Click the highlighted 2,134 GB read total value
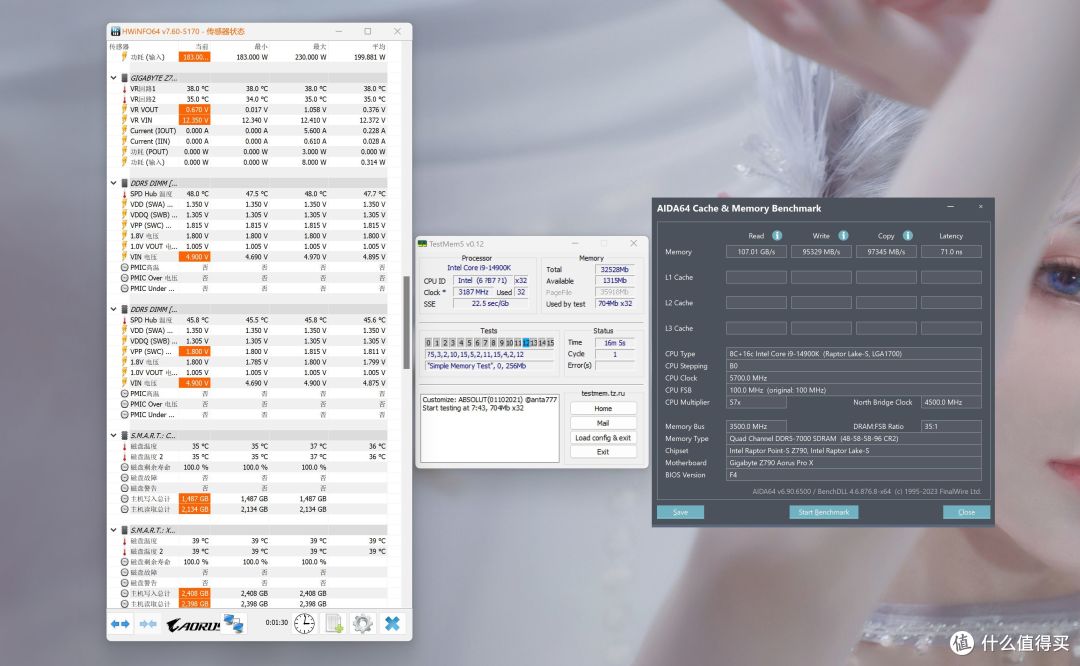This screenshot has width=1080, height=666. 194,509
